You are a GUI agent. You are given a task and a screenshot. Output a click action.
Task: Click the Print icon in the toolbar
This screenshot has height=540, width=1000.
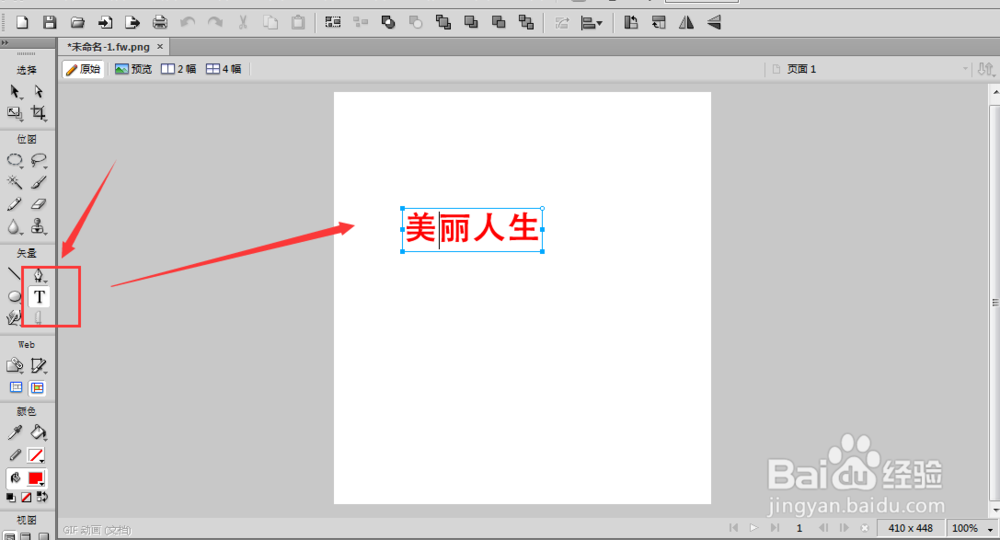pyautogui.click(x=160, y=22)
